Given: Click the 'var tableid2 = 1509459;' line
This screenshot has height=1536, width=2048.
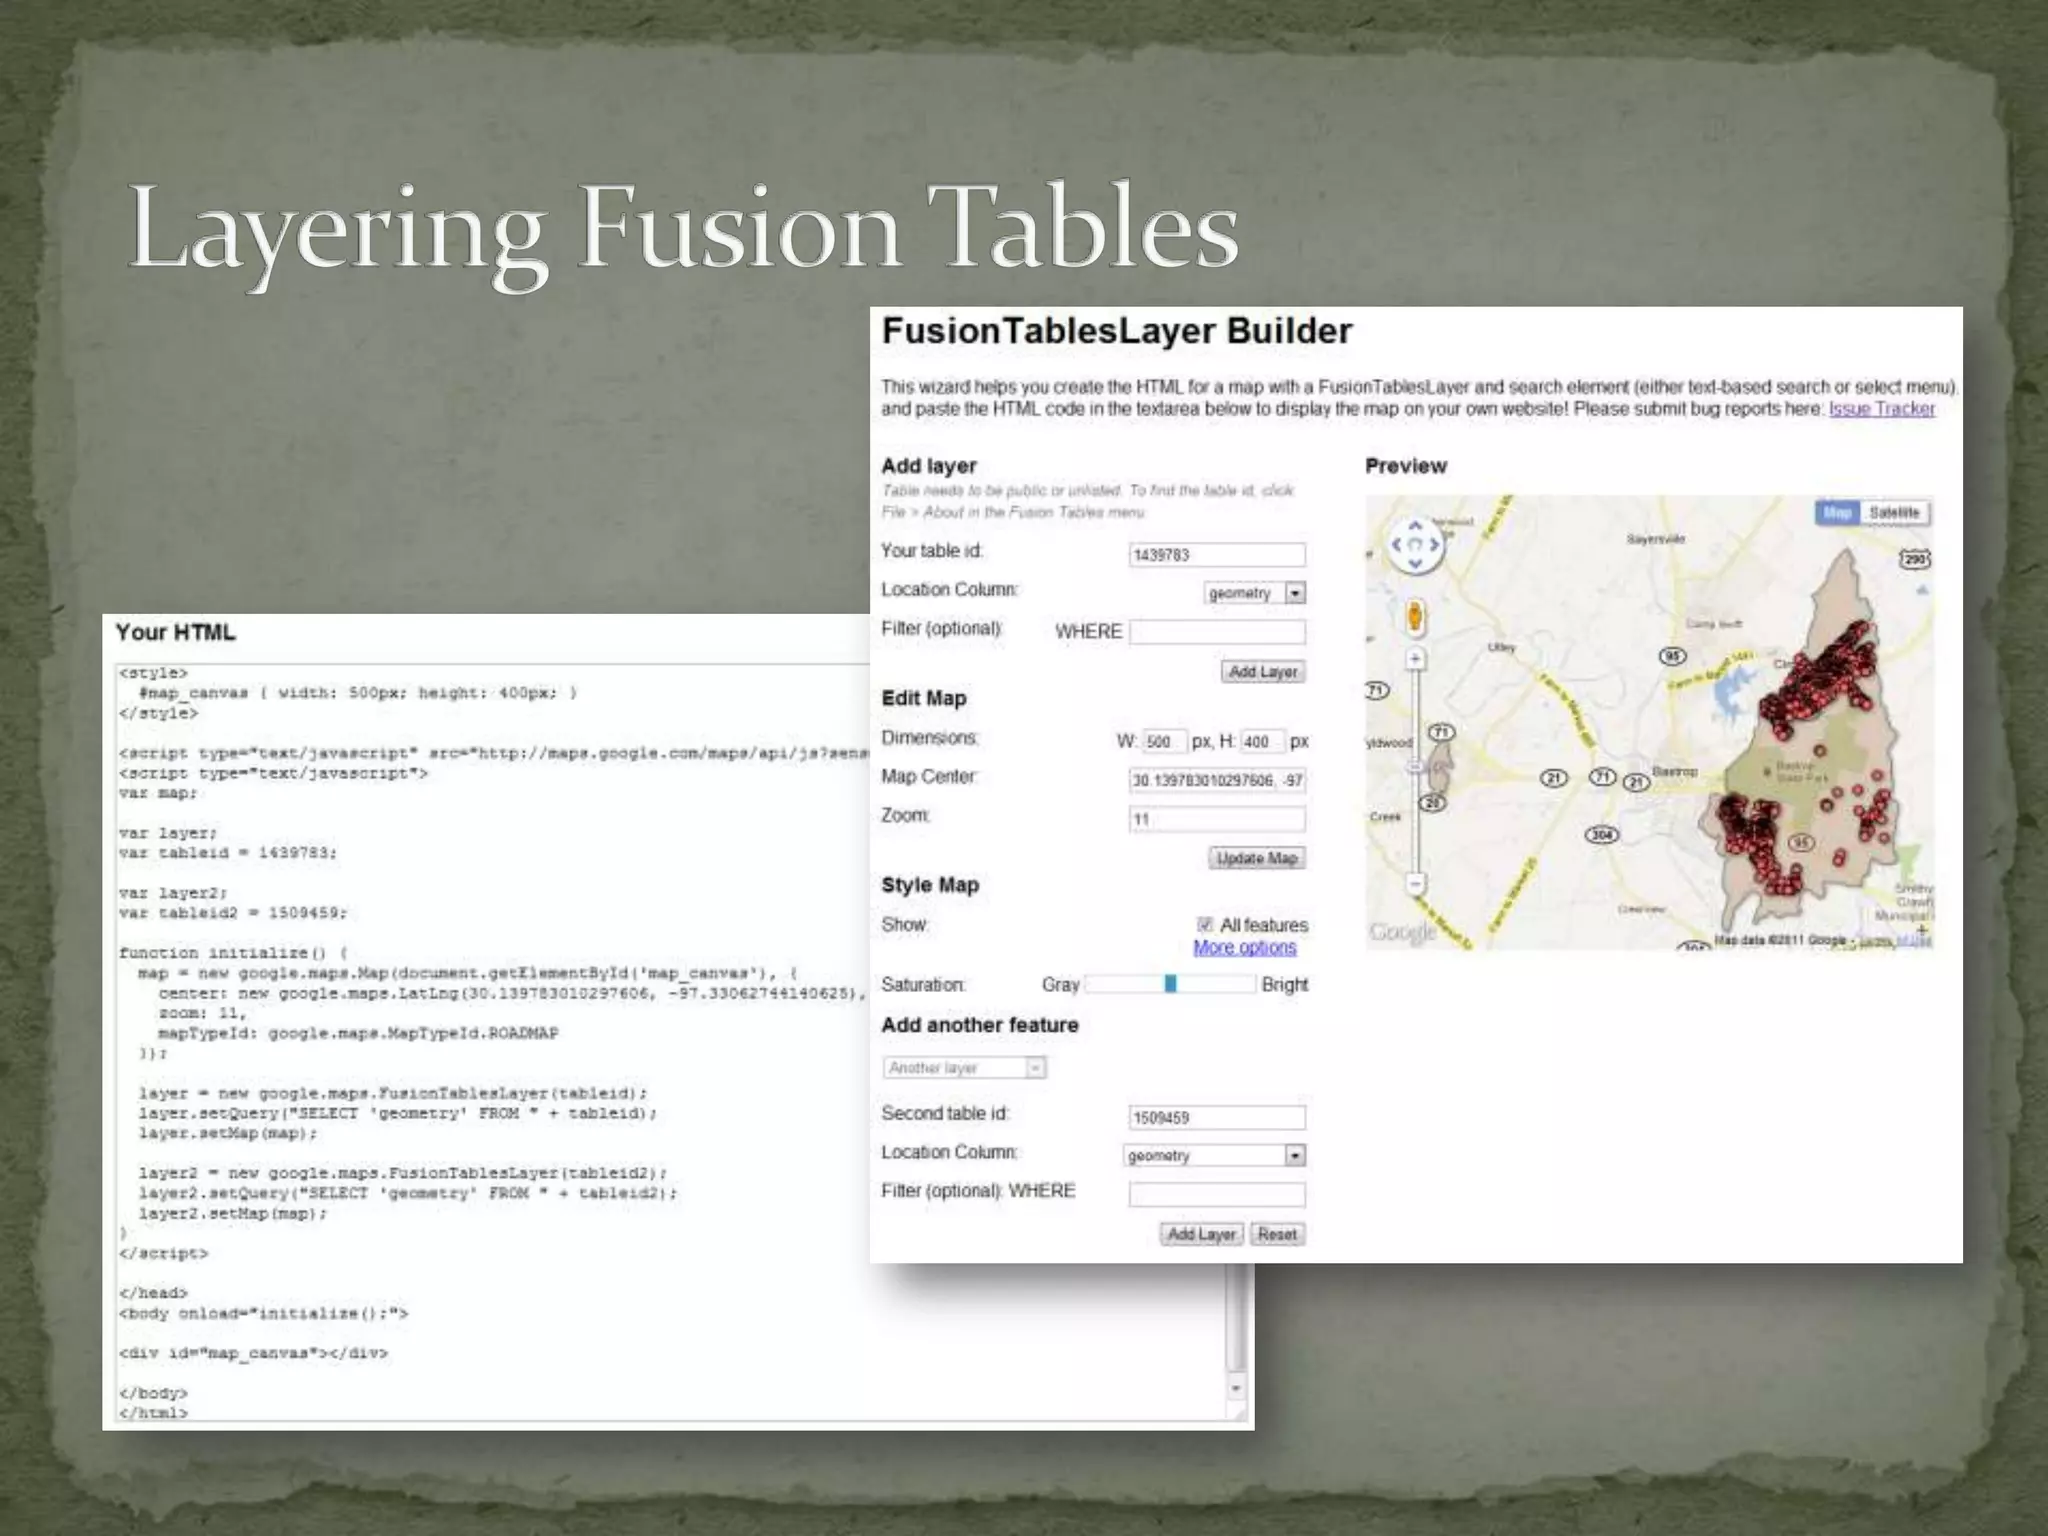Looking at the screenshot, I should pyautogui.click(x=233, y=913).
